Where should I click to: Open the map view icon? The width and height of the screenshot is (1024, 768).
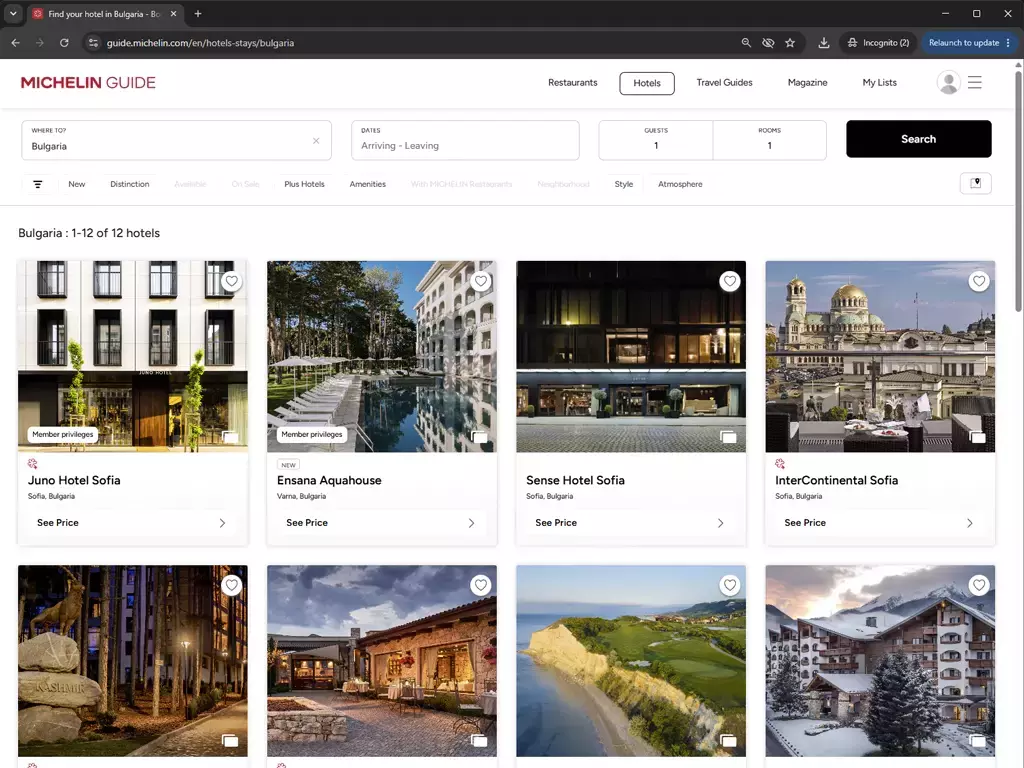coord(976,184)
